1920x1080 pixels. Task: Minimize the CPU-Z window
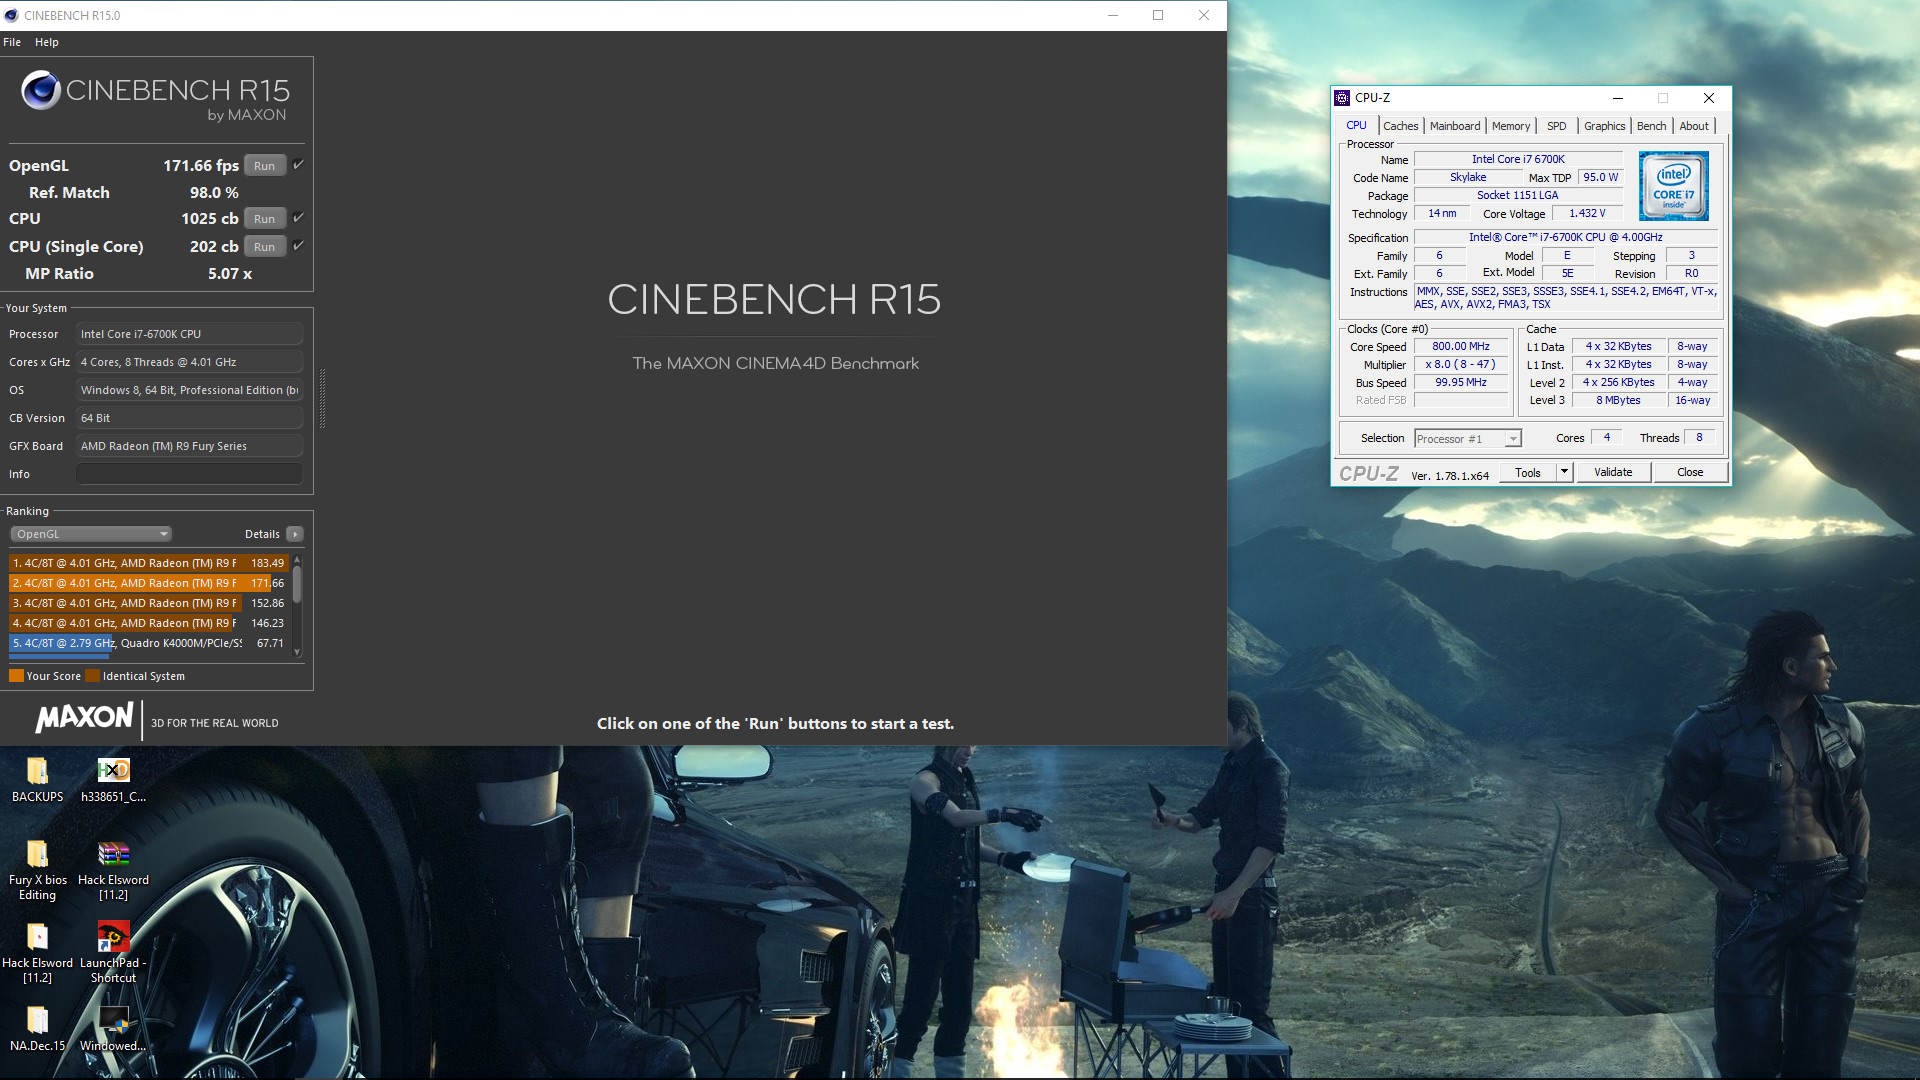[1617, 98]
